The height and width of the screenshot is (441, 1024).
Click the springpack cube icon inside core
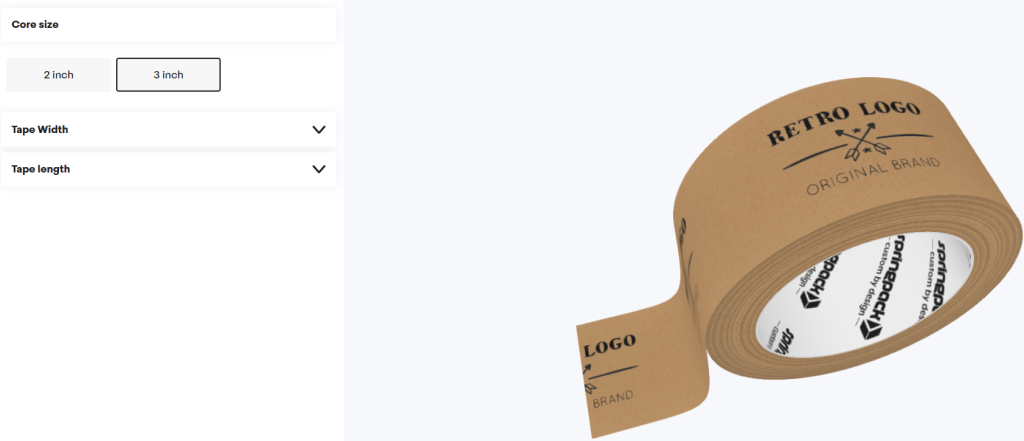tap(870, 328)
